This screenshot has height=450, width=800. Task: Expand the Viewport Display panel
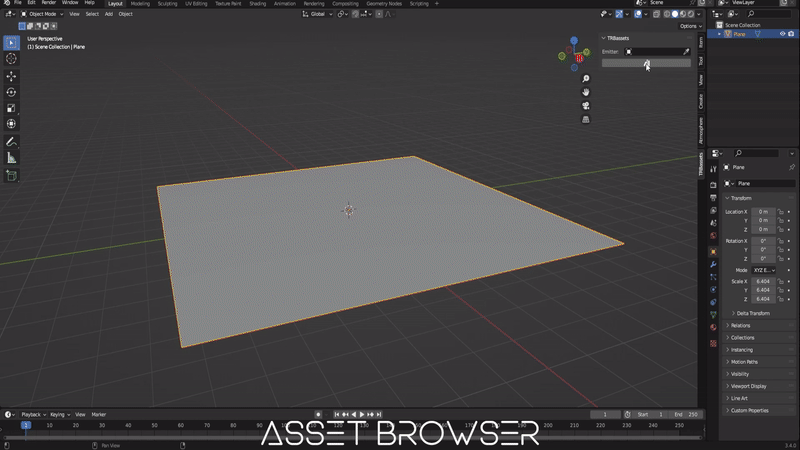(x=748, y=386)
